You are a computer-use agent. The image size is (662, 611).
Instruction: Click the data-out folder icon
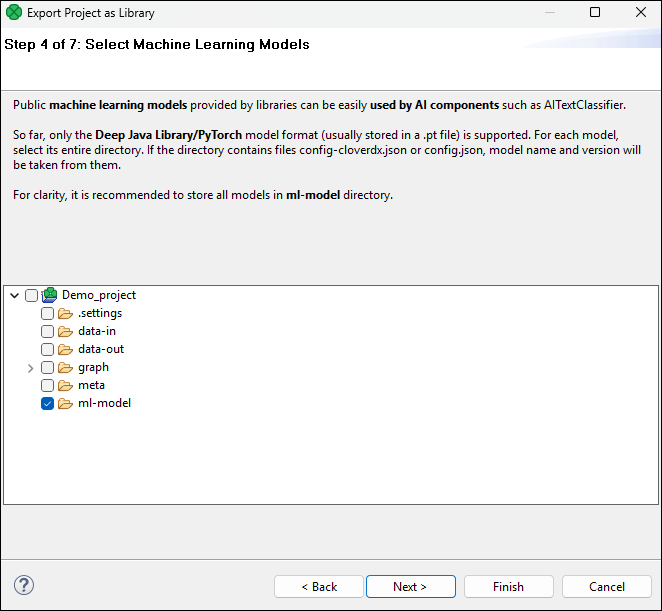point(65,350)
